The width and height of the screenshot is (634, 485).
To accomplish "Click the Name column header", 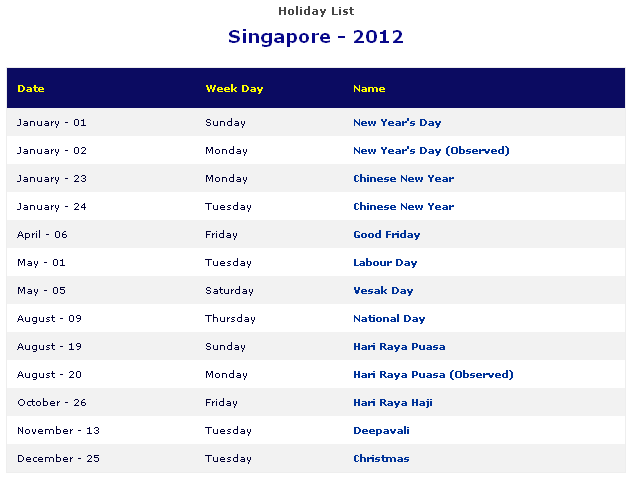I will pyautogui.click(x=369, y=89).
